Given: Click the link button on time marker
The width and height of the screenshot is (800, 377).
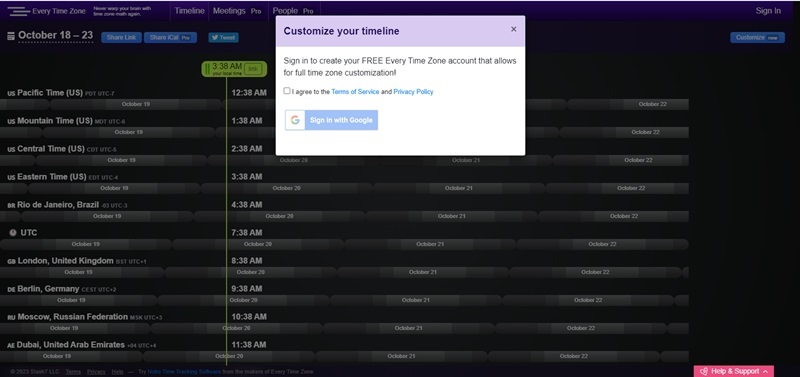Looking at the screenshot, I should [x=253, y=69].
